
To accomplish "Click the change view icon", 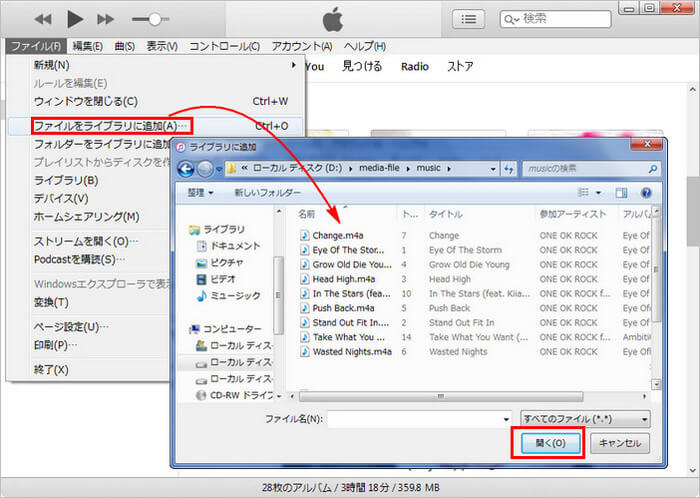I will click(x=583, y=192).
